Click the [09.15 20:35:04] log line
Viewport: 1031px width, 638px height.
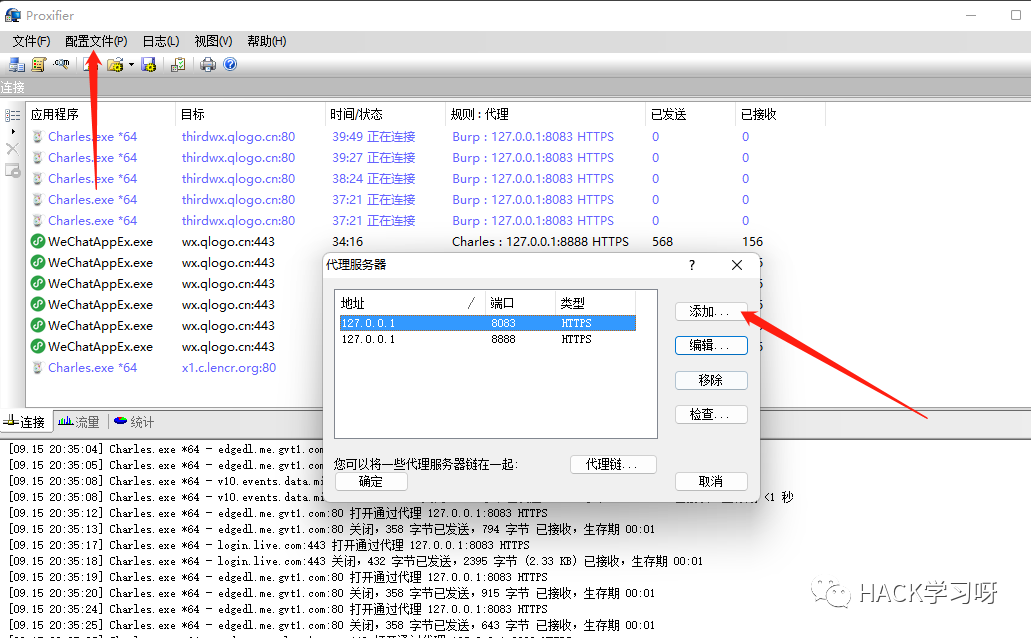click(166, 449)
